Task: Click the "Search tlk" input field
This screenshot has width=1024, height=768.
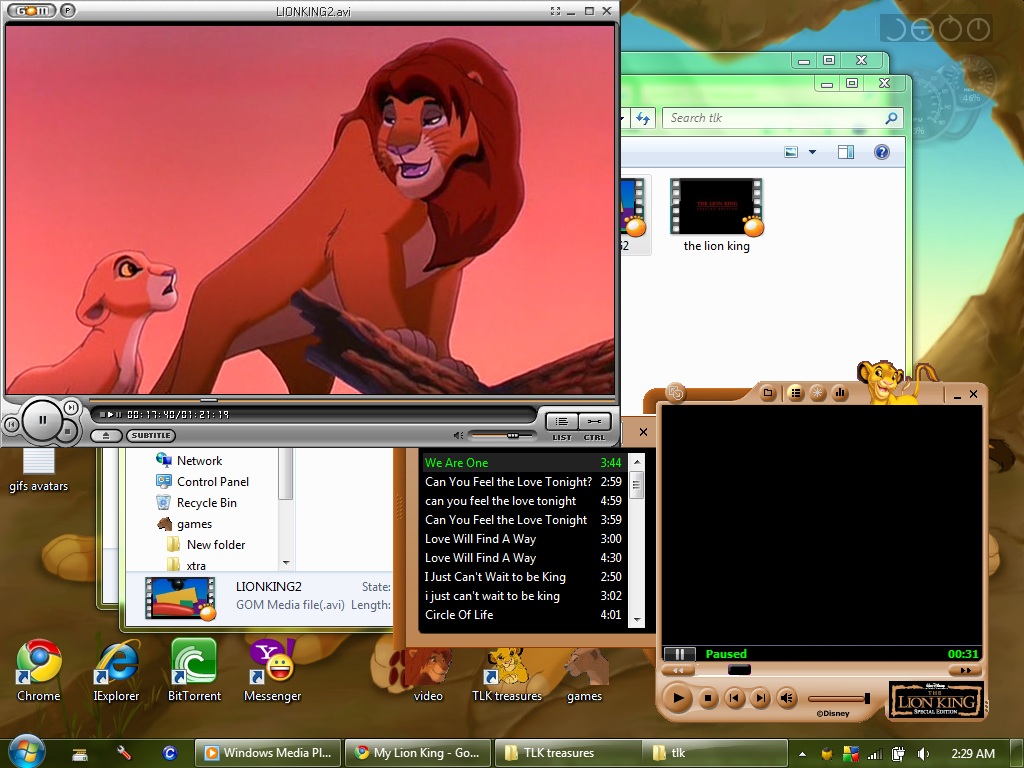Action: [770, 118]
